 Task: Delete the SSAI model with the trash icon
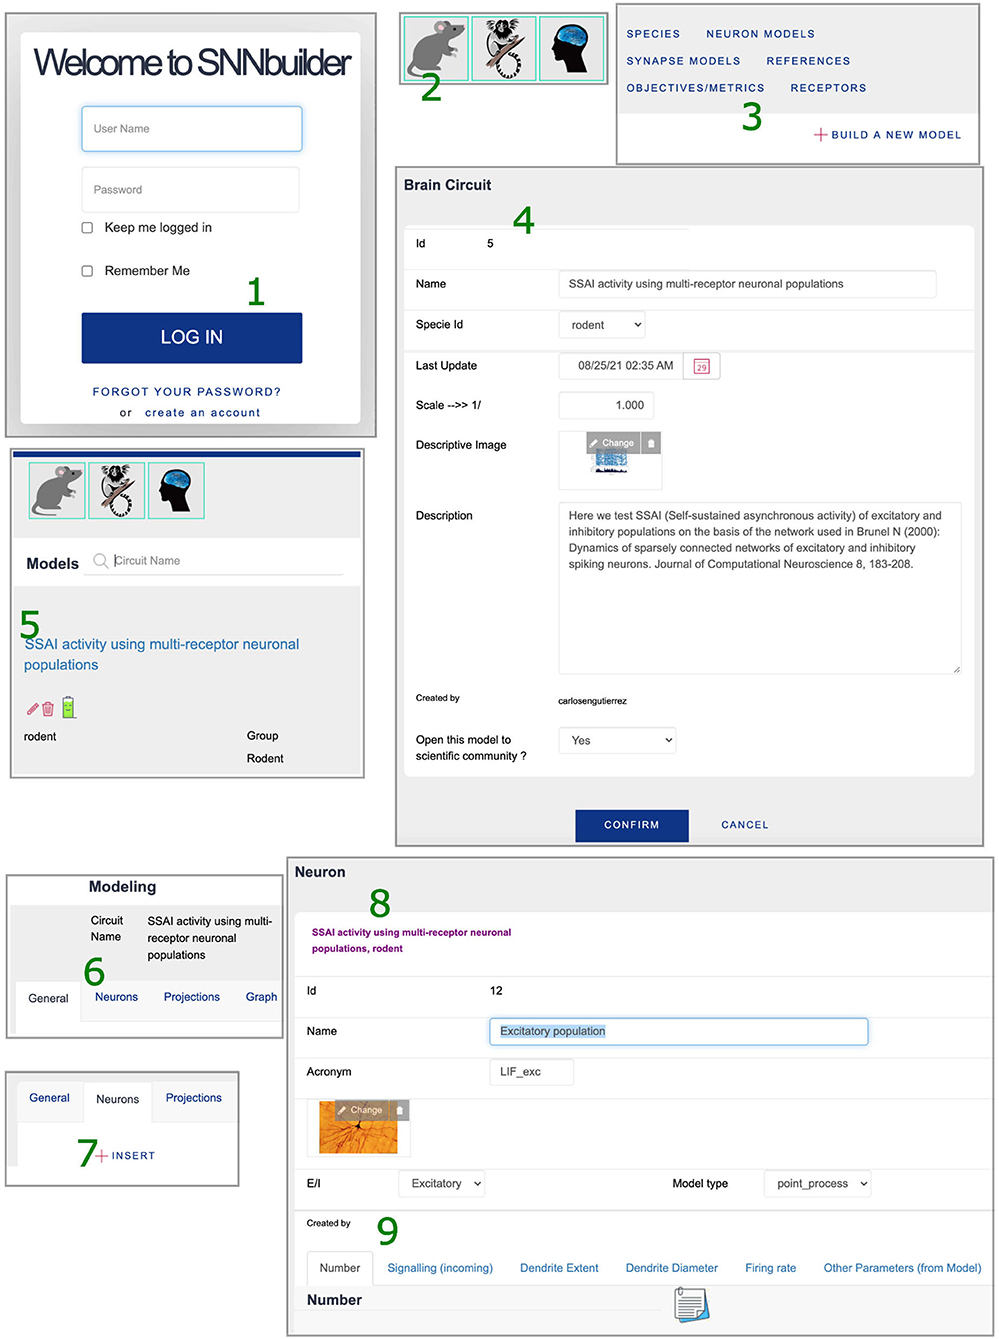(x=48, y=709)
